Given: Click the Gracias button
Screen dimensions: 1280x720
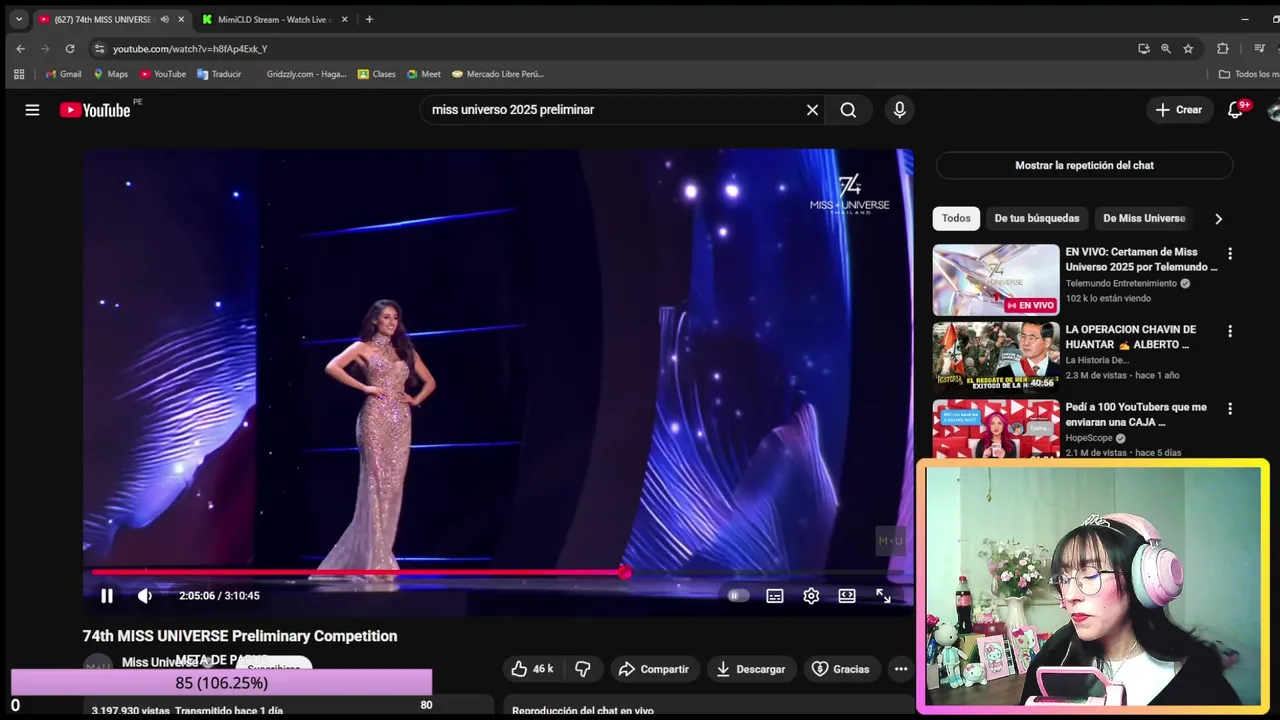Looking at the screenshot, I should point(841,669).
